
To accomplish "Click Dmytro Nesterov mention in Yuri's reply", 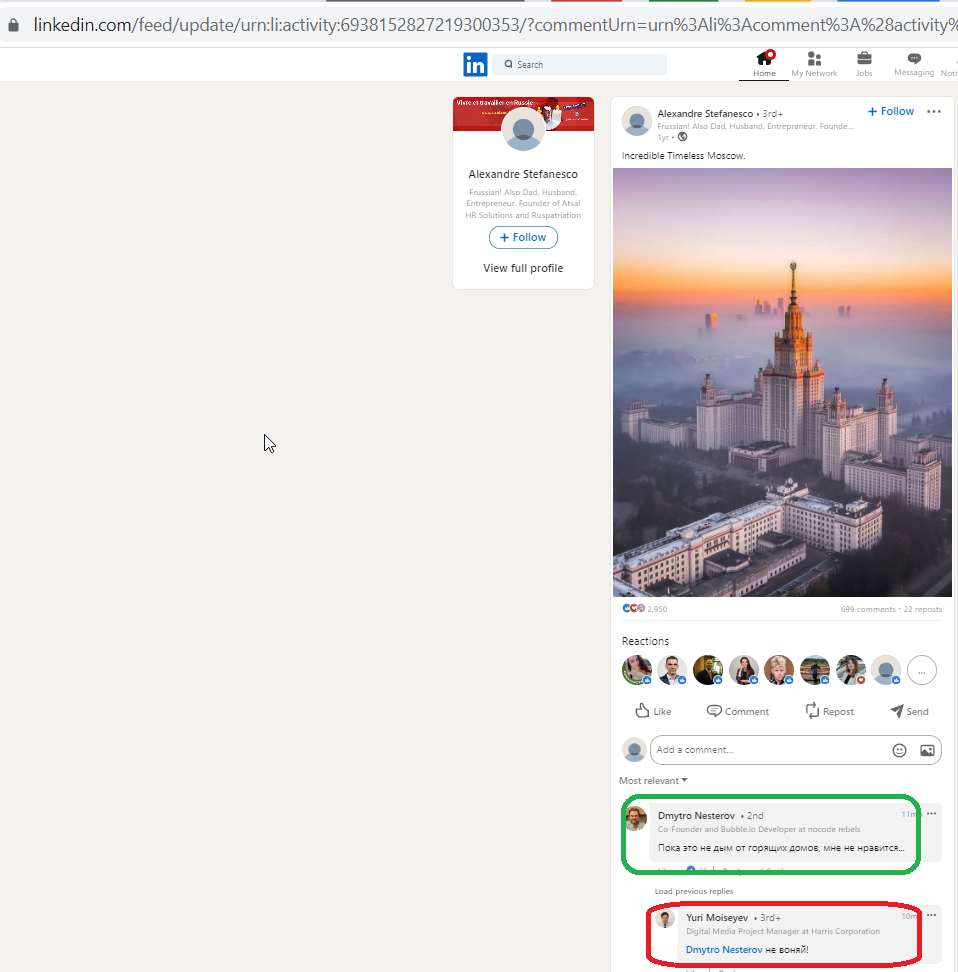I will 724,950.
